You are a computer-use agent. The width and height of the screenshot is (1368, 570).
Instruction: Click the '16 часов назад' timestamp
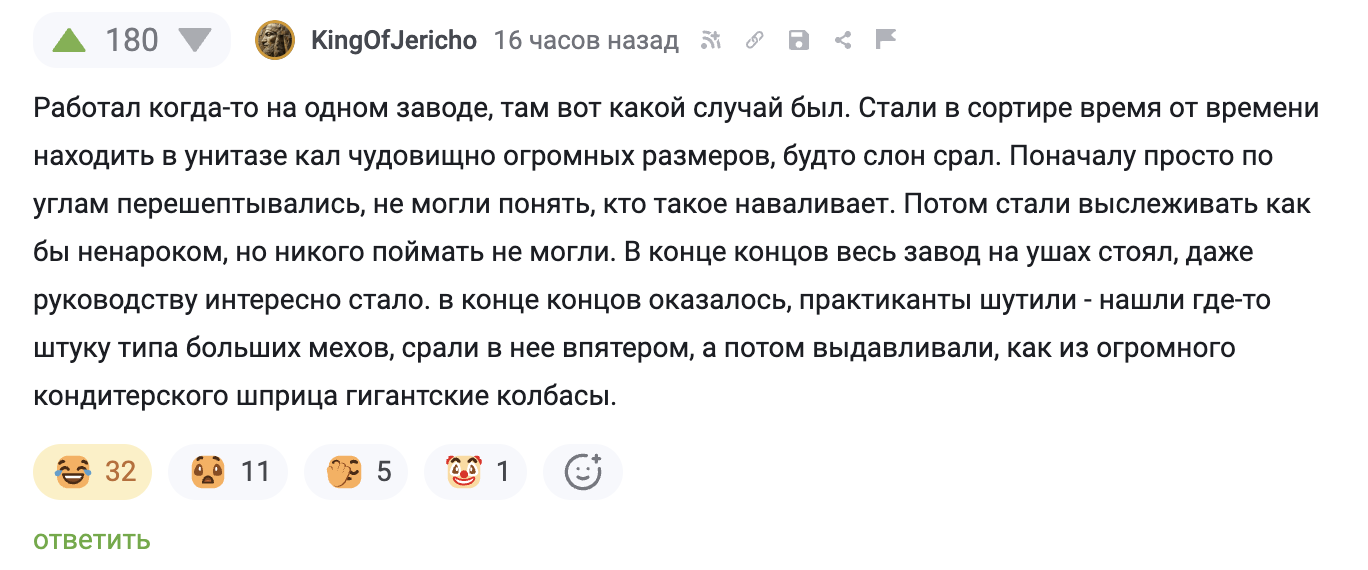pyautogui.click(x=586, y=41)
